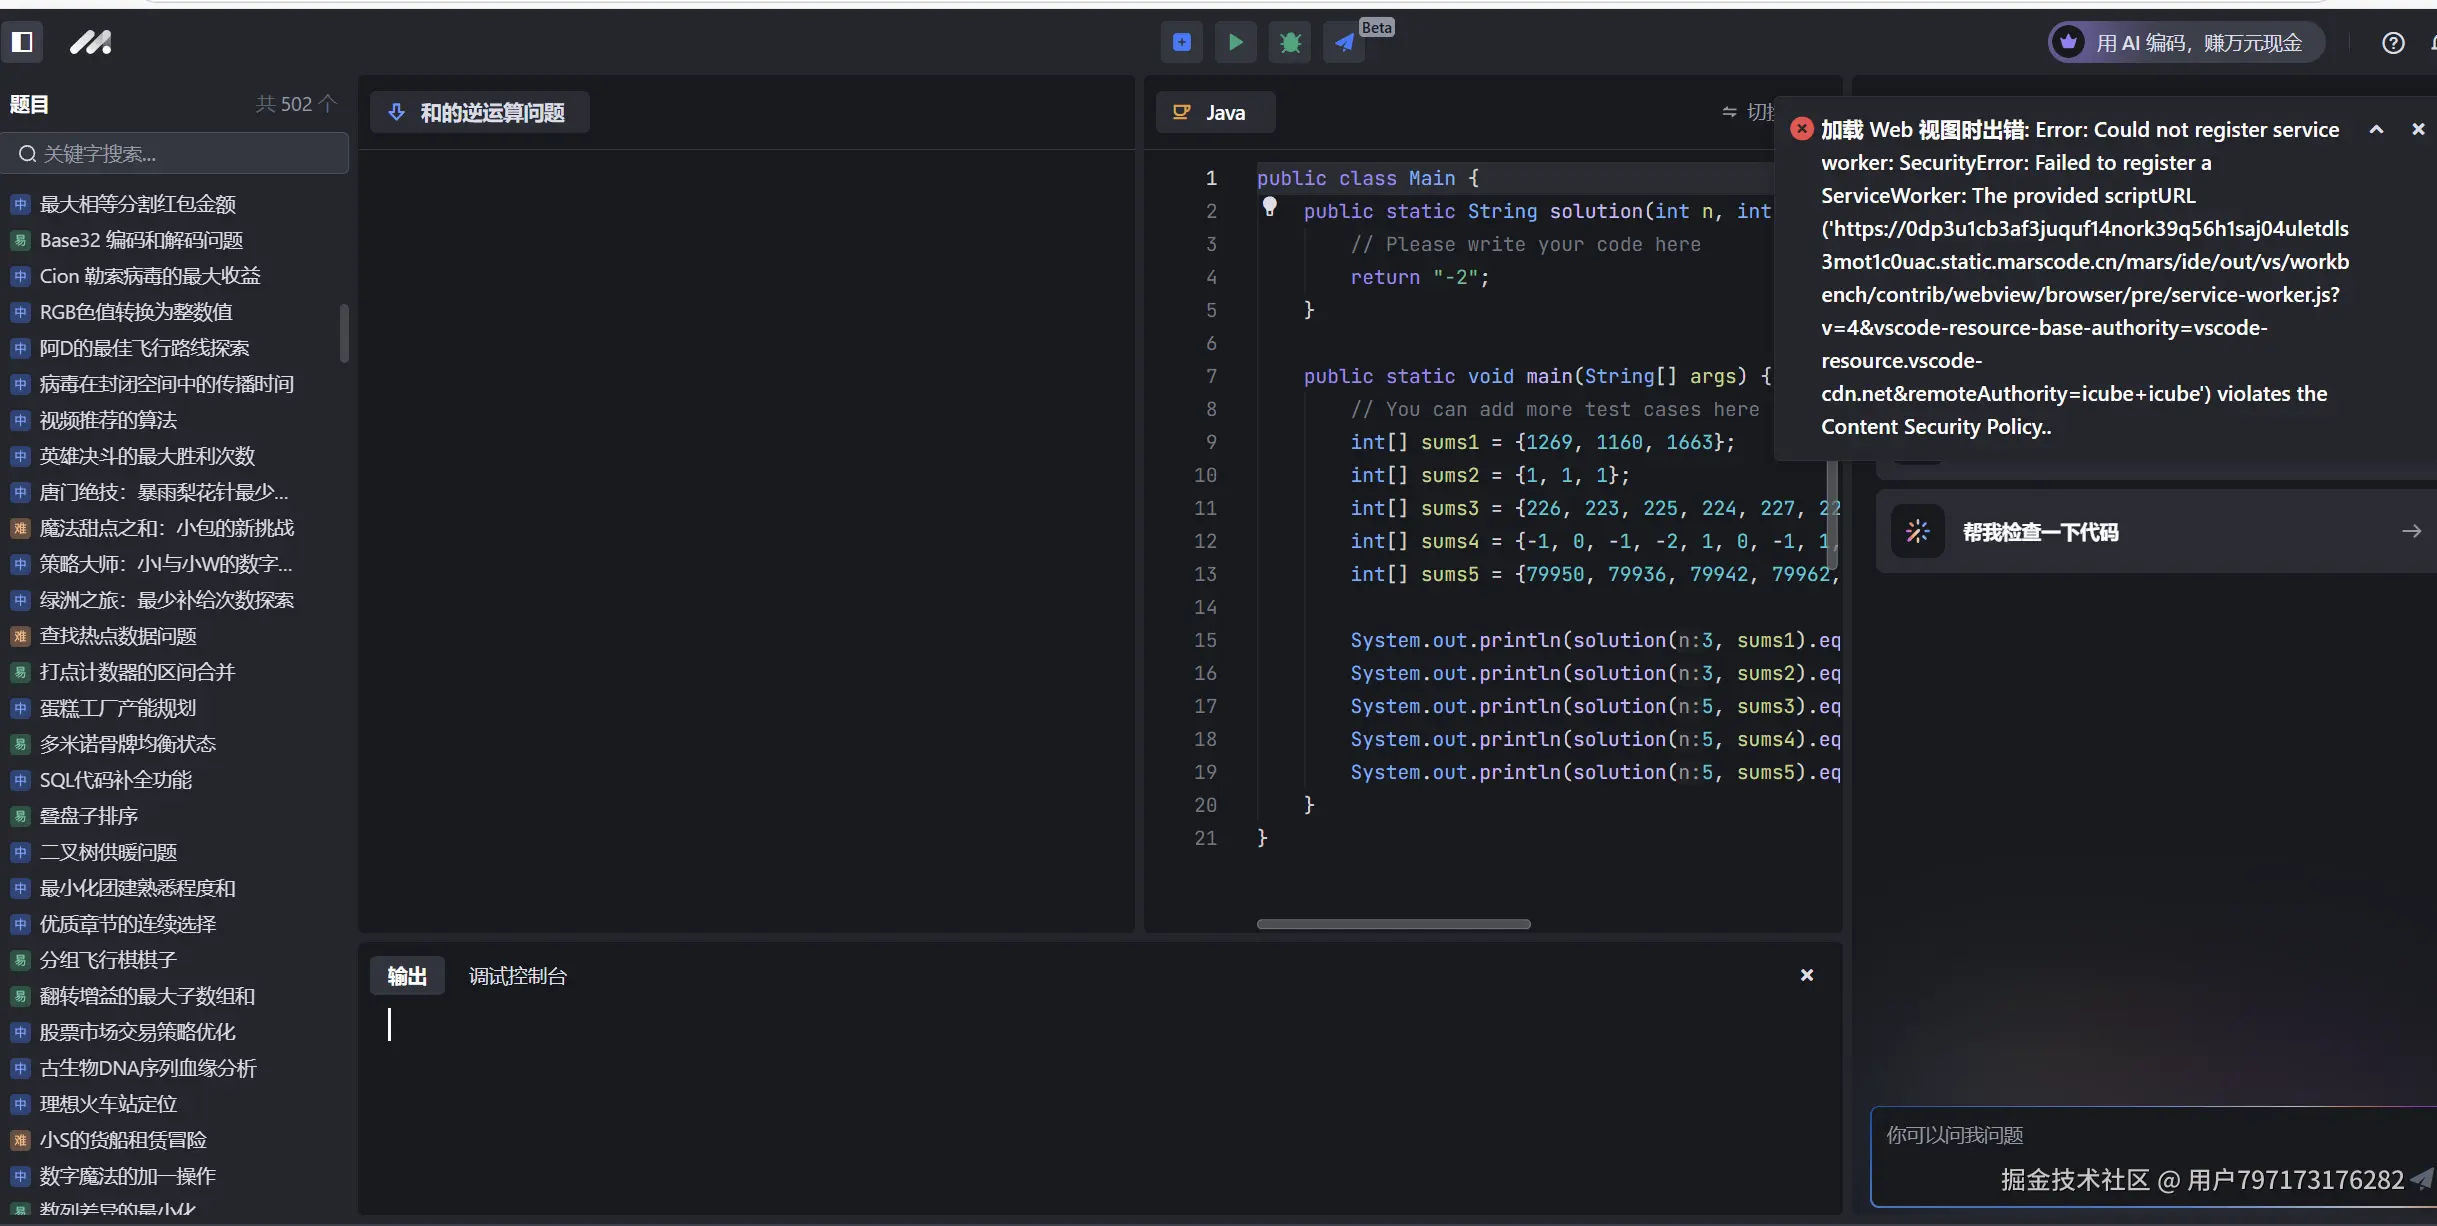Click the 帮我检查一下代码 suggestion
This screenshot has height=1226, width=2437.
pos(2040,532)
